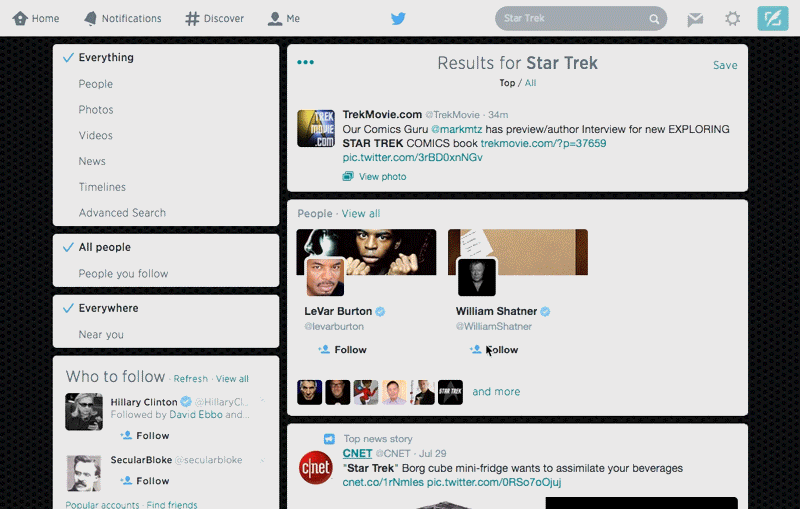800x509 pixels.
Task: Open the @markmtz mention
Action: [457, 129]
